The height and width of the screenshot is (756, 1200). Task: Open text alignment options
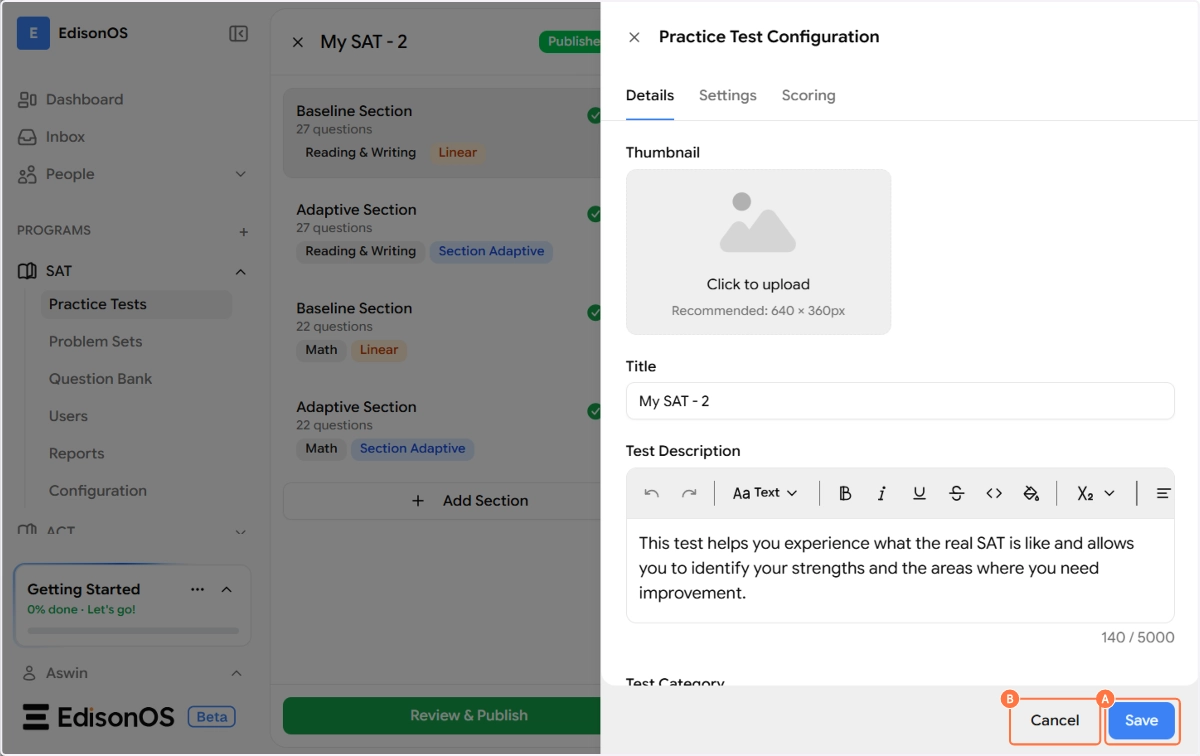(x=1163, y=493)
